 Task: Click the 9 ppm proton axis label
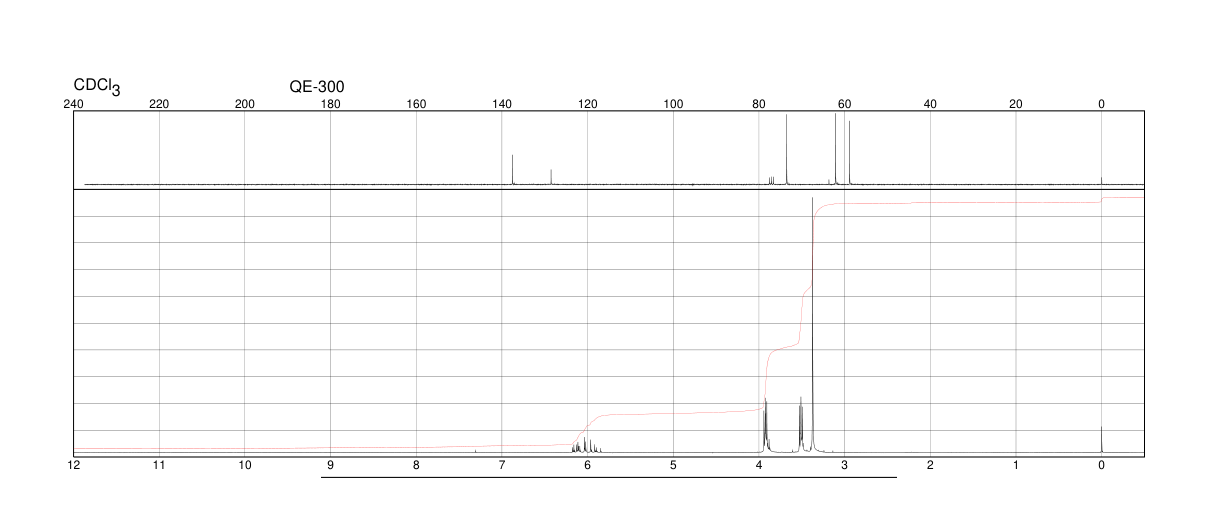point(330,466)
